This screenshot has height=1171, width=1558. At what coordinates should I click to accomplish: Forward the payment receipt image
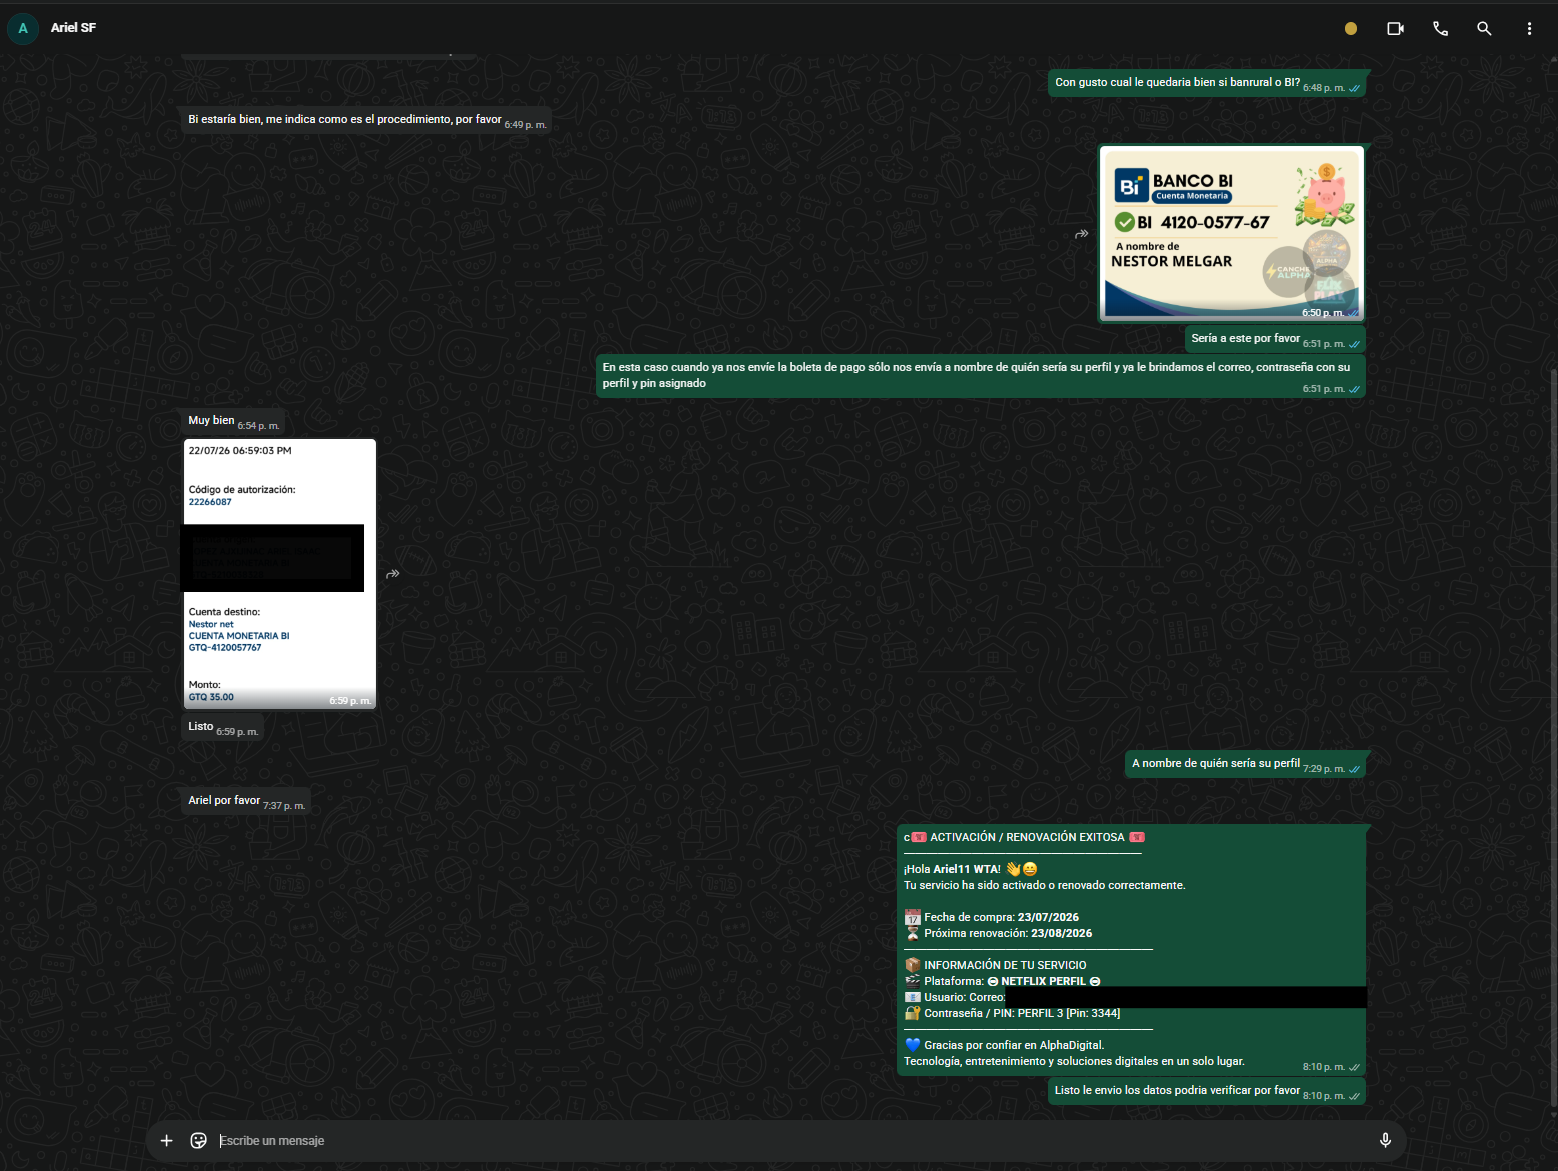pyautogui.click(x=393, y=574)
